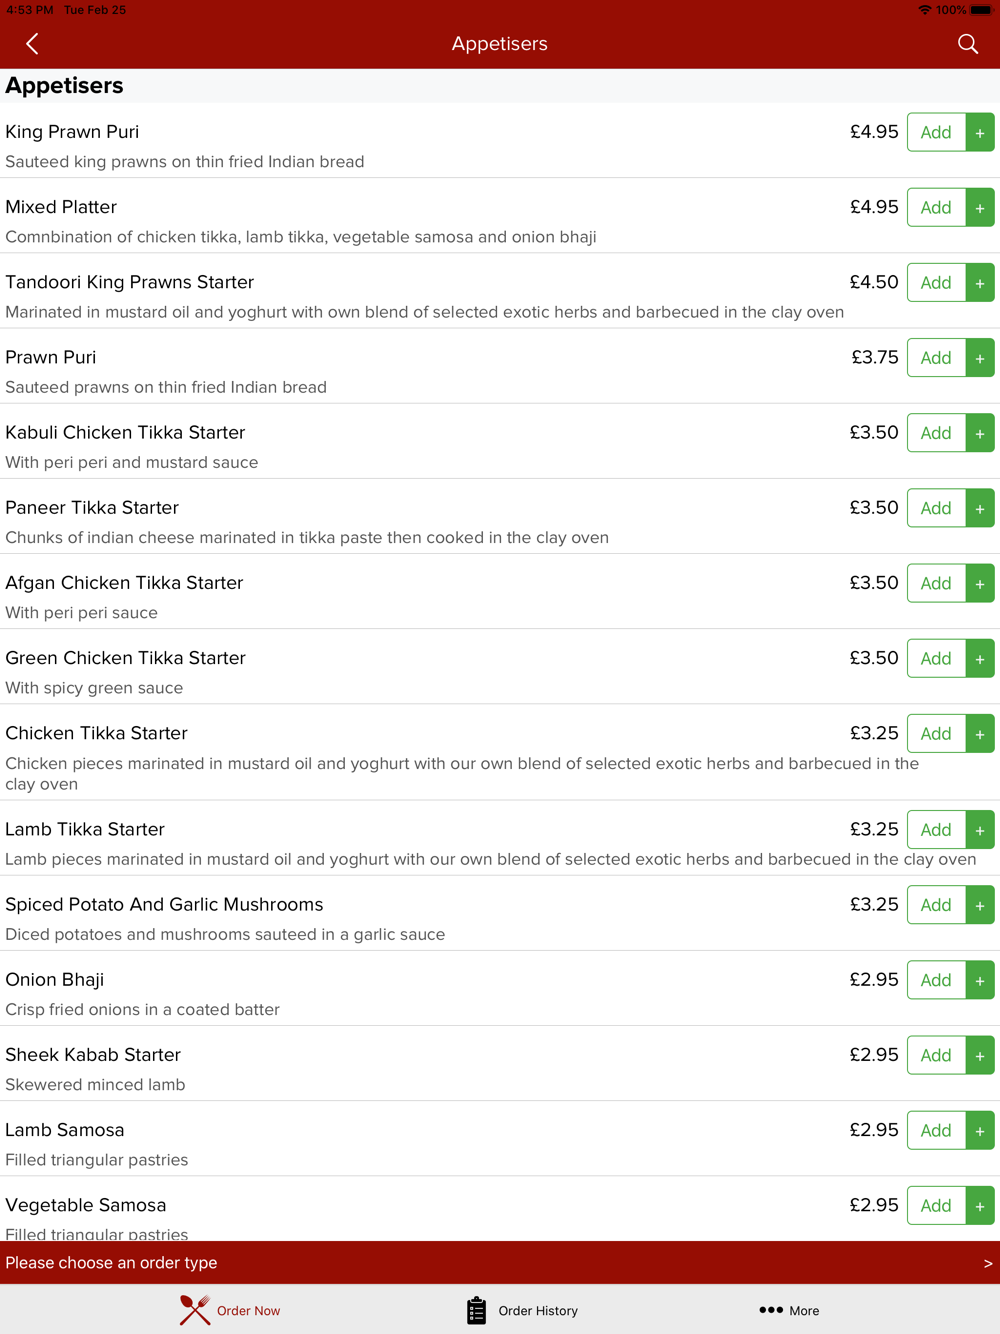Click the plus icon for Mixed Platter
The height and width of the screenshot is (1334, 1000).
pos(980,207)
